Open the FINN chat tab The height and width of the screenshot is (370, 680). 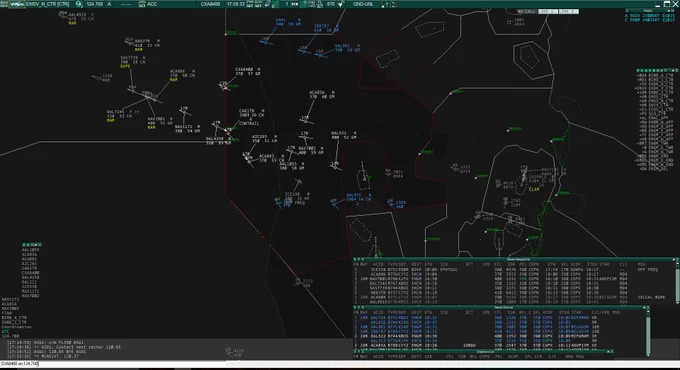click(x=7, y=313)
